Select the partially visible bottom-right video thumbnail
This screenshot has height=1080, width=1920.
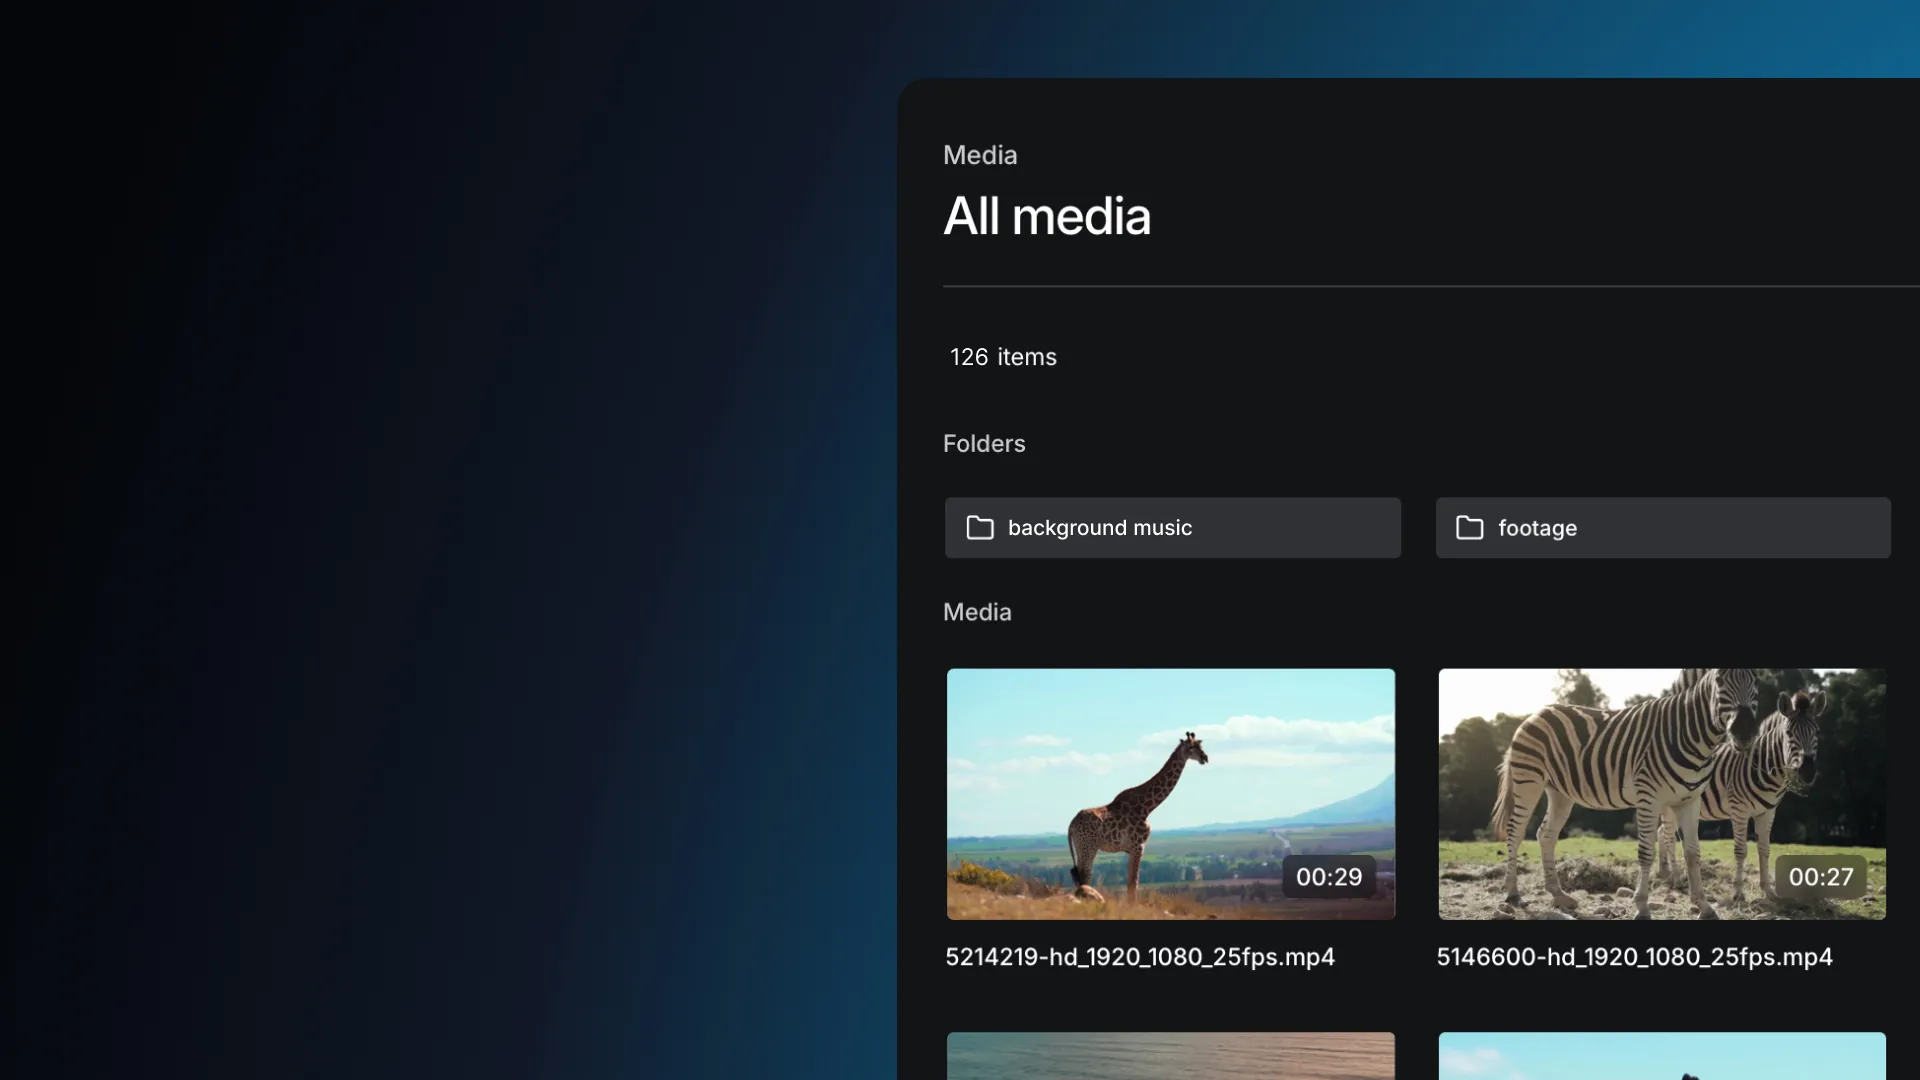point(1661,1056)
